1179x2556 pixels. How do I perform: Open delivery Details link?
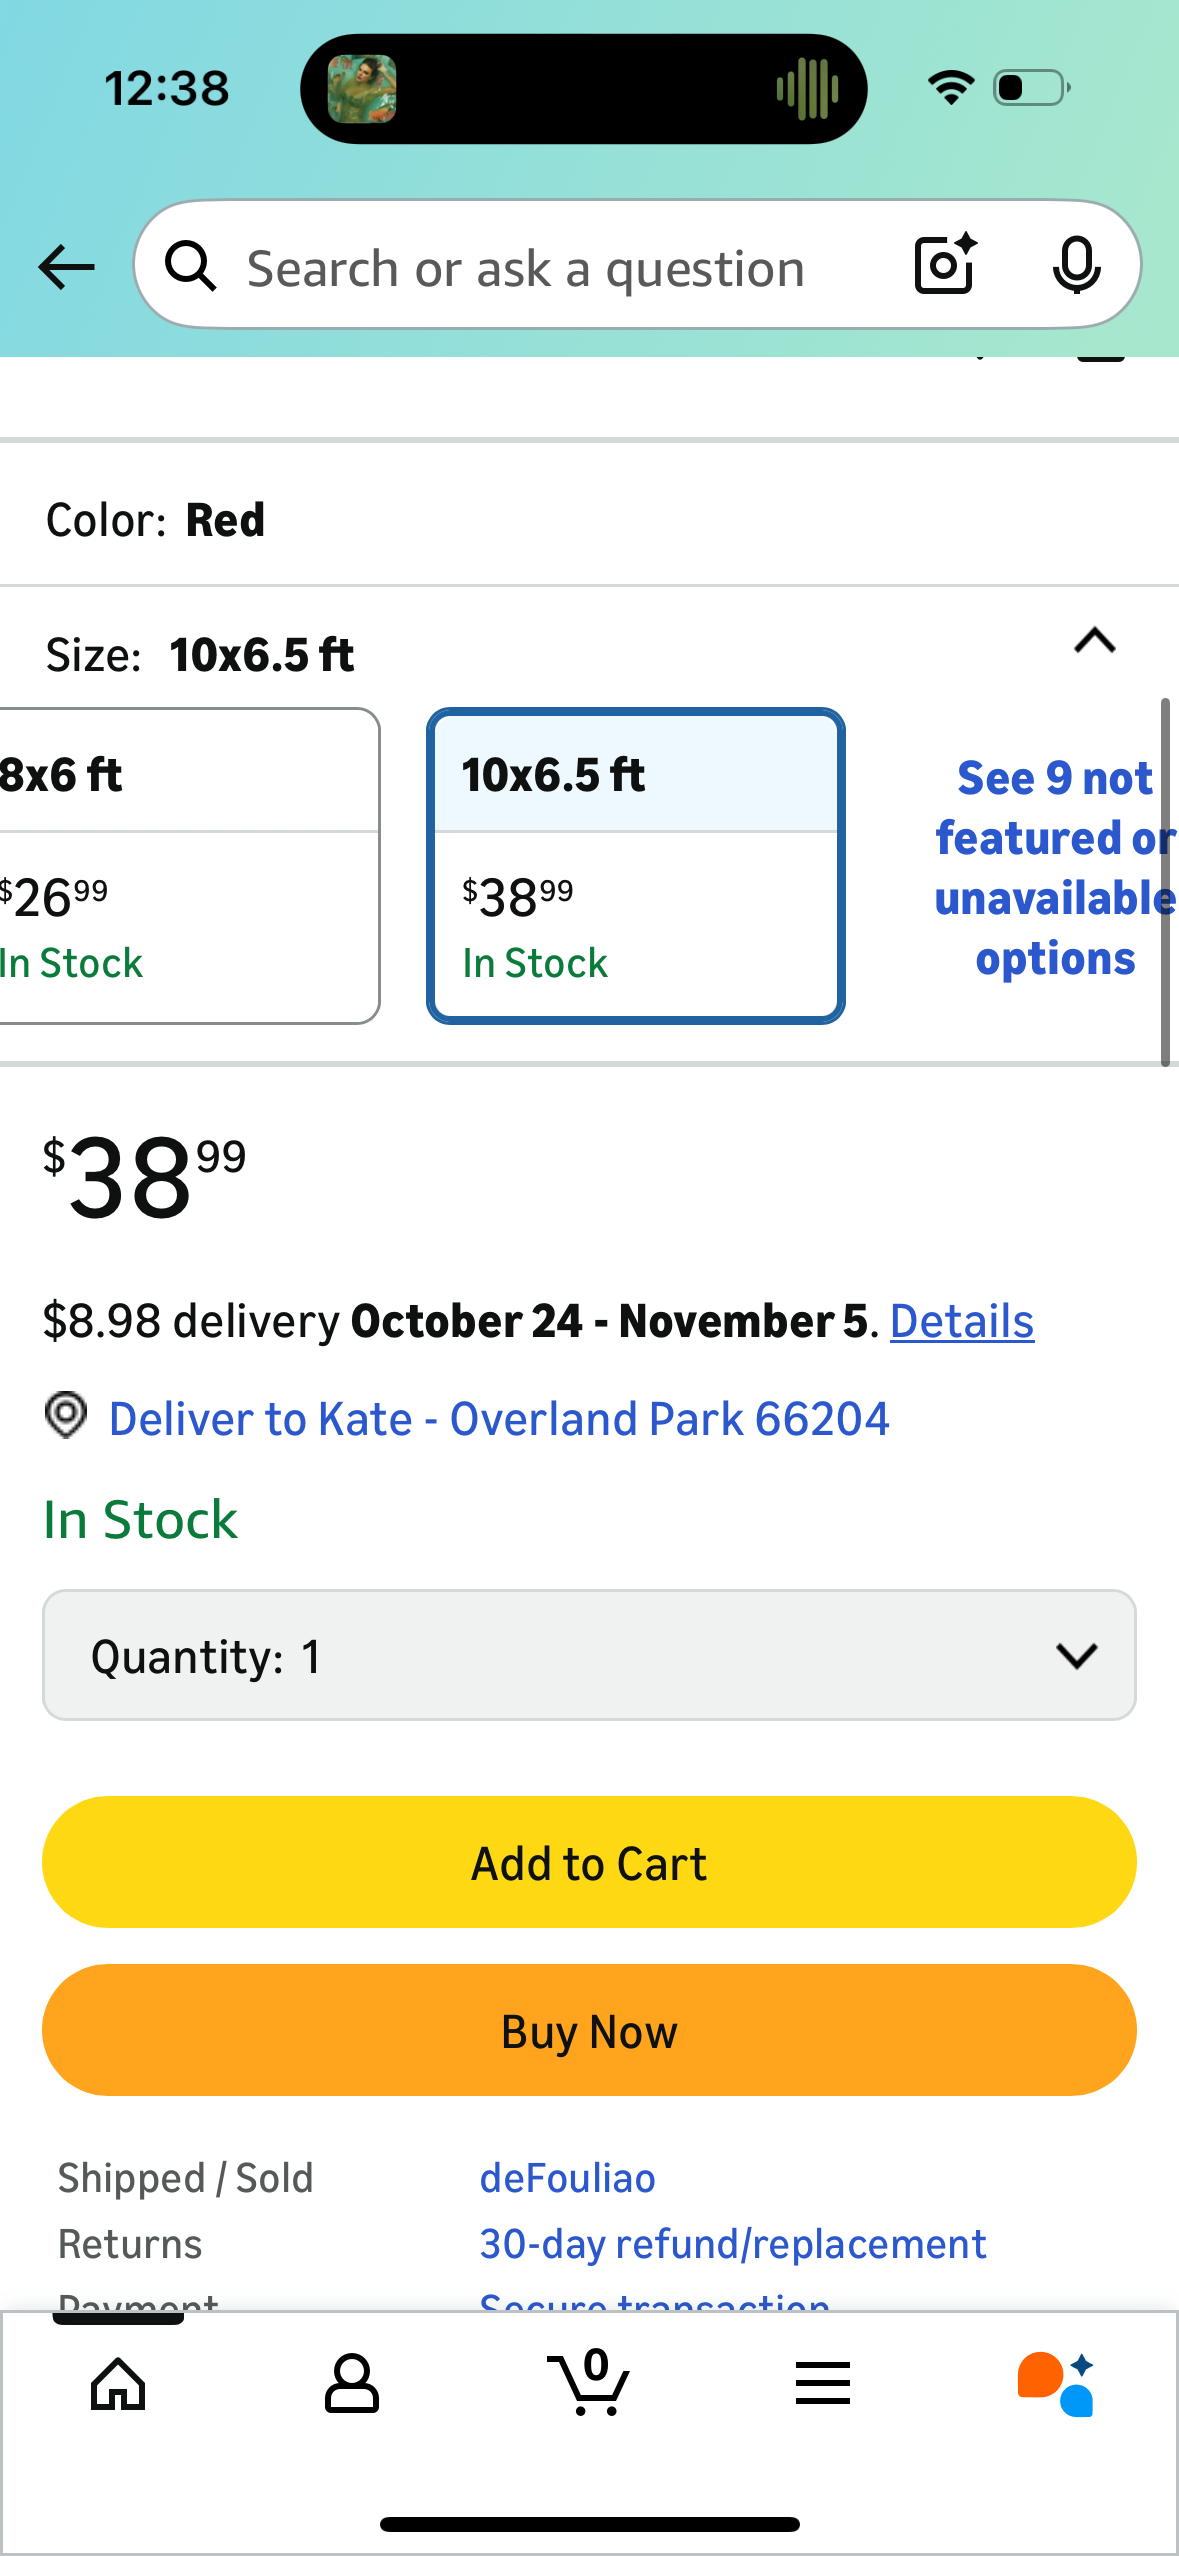point(961,1321)
